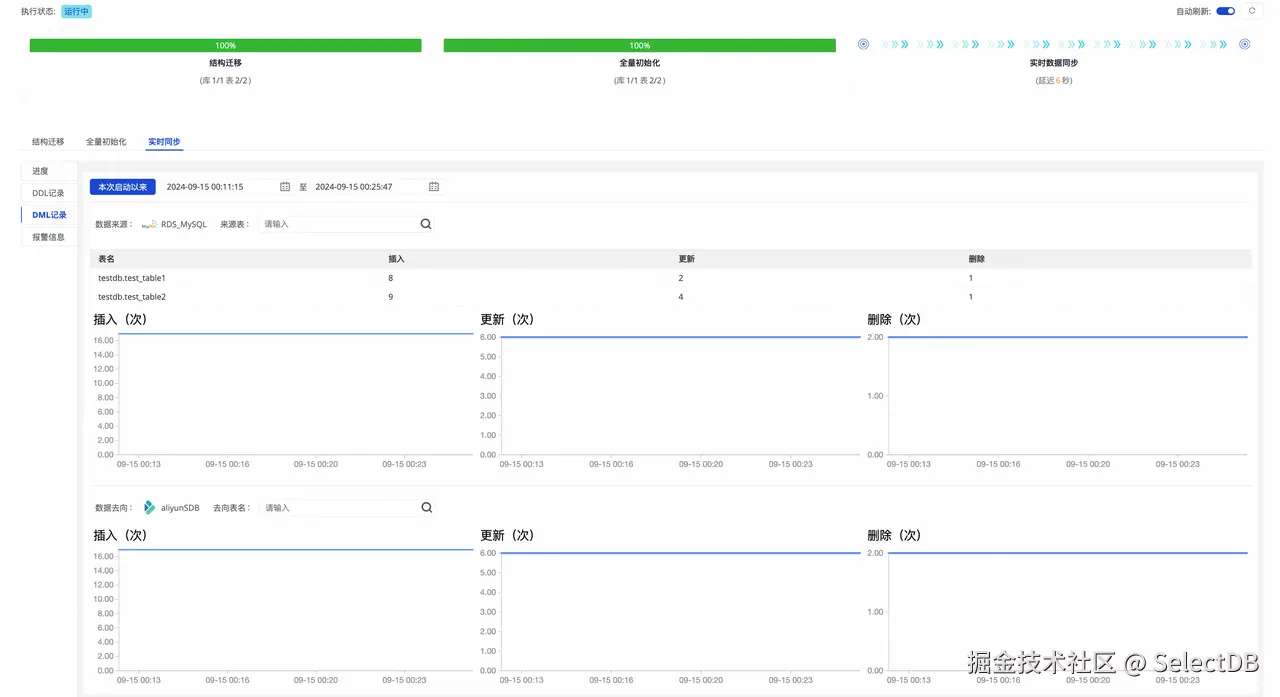
Task: Select the testdb.test_table1 row name
Action: coord(132,278)
